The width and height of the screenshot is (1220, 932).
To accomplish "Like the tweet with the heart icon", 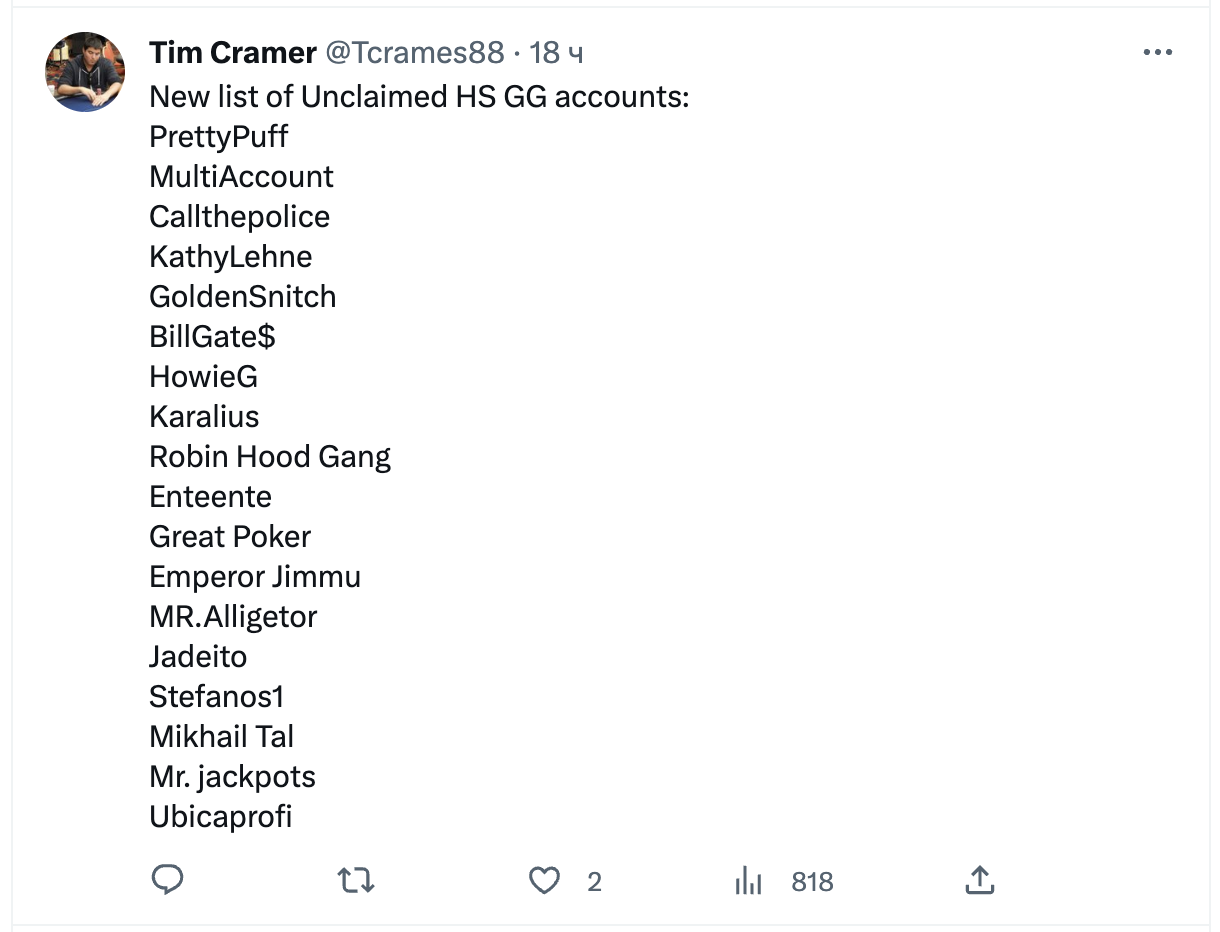I will pyautogui.click(x=543, y=881).
